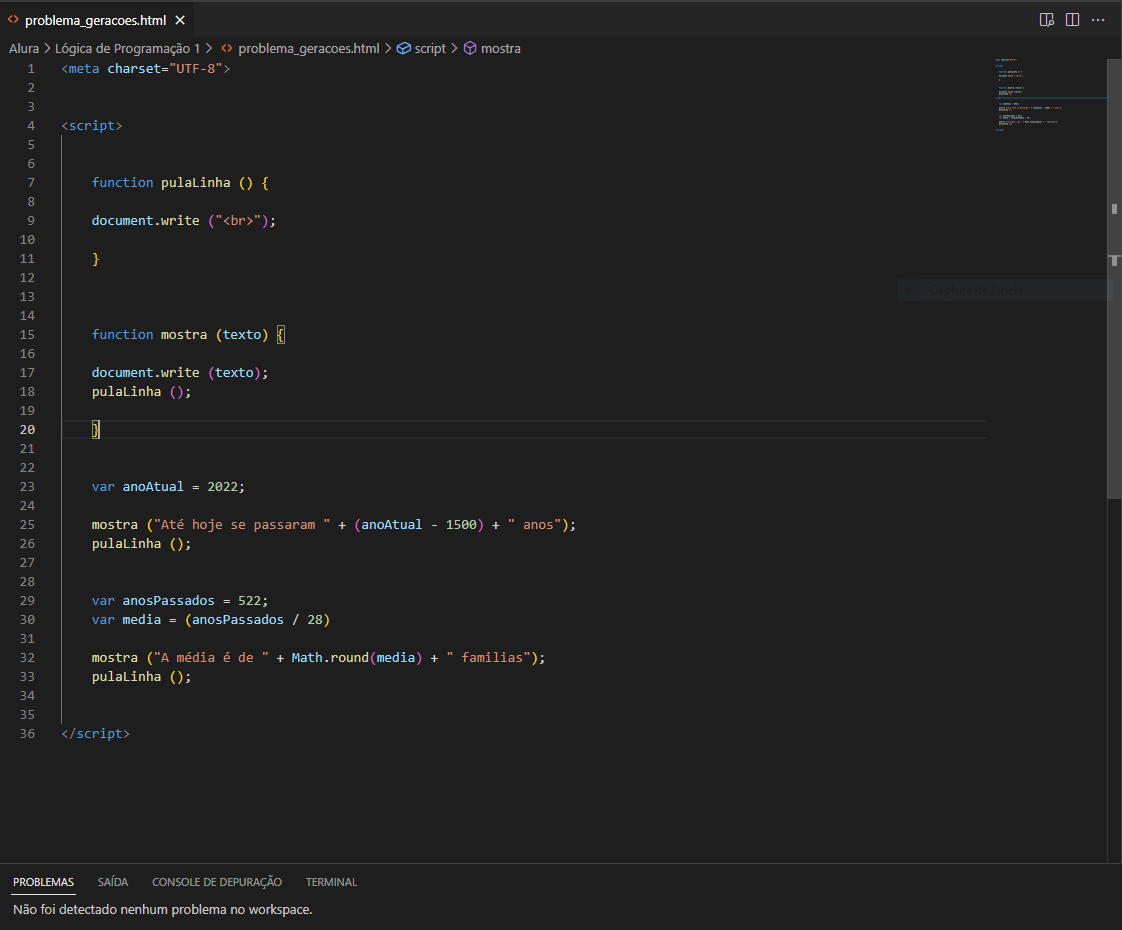Click line number 36 in the gutter
The image size is (1122, 930).
[x=27, y=733]
